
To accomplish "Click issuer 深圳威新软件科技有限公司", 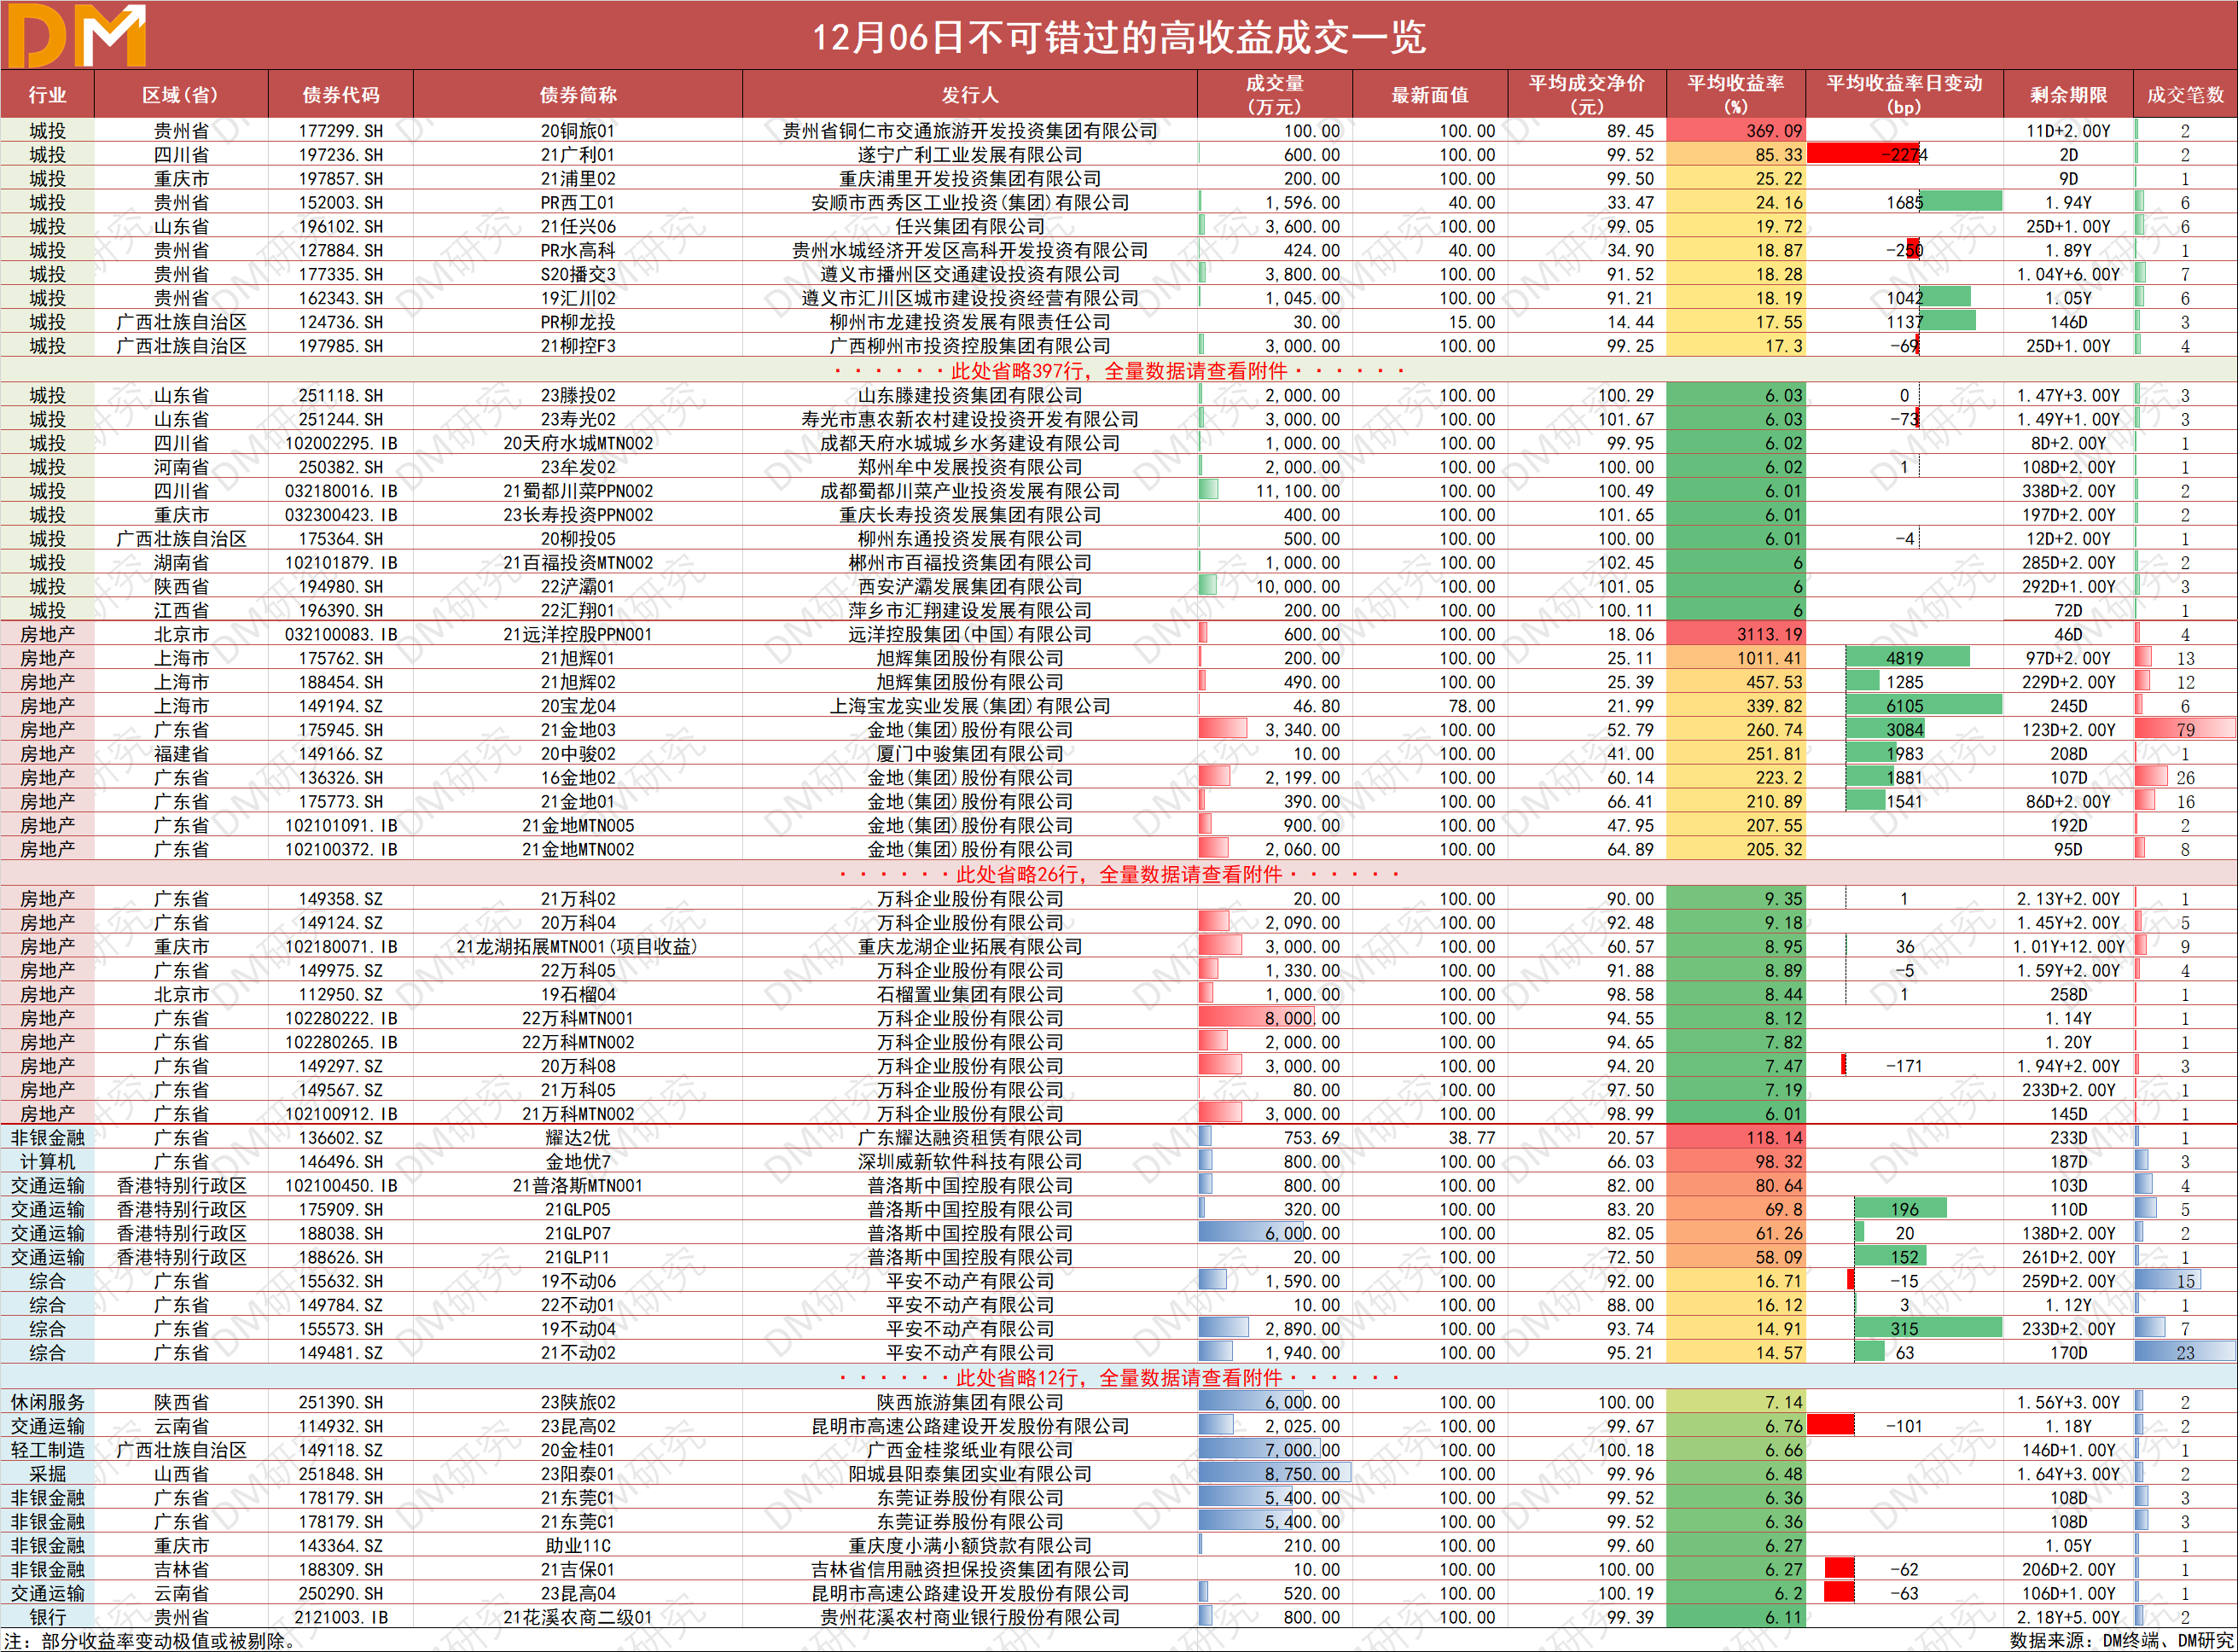I will (x=970, y=1163).
